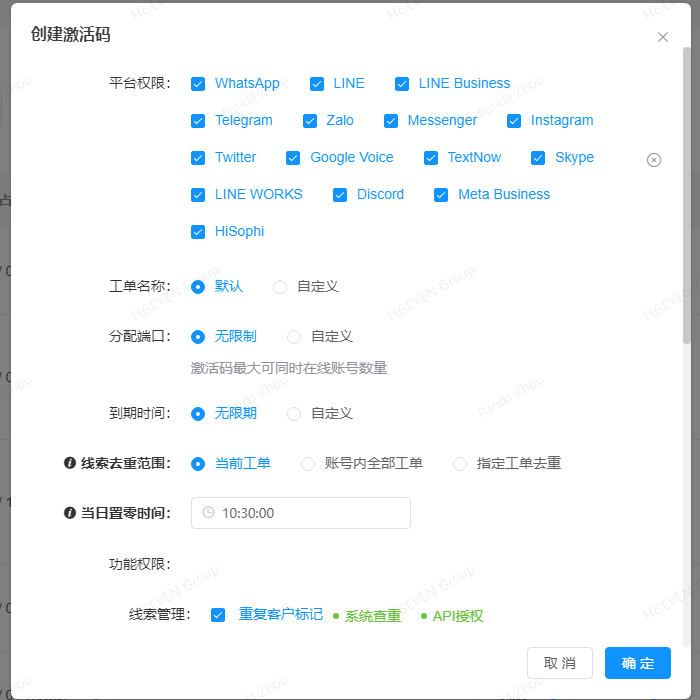Click info icon next to 线索去重范围
Viewport: 700px width, 700px height.
[x=70, y=463]
